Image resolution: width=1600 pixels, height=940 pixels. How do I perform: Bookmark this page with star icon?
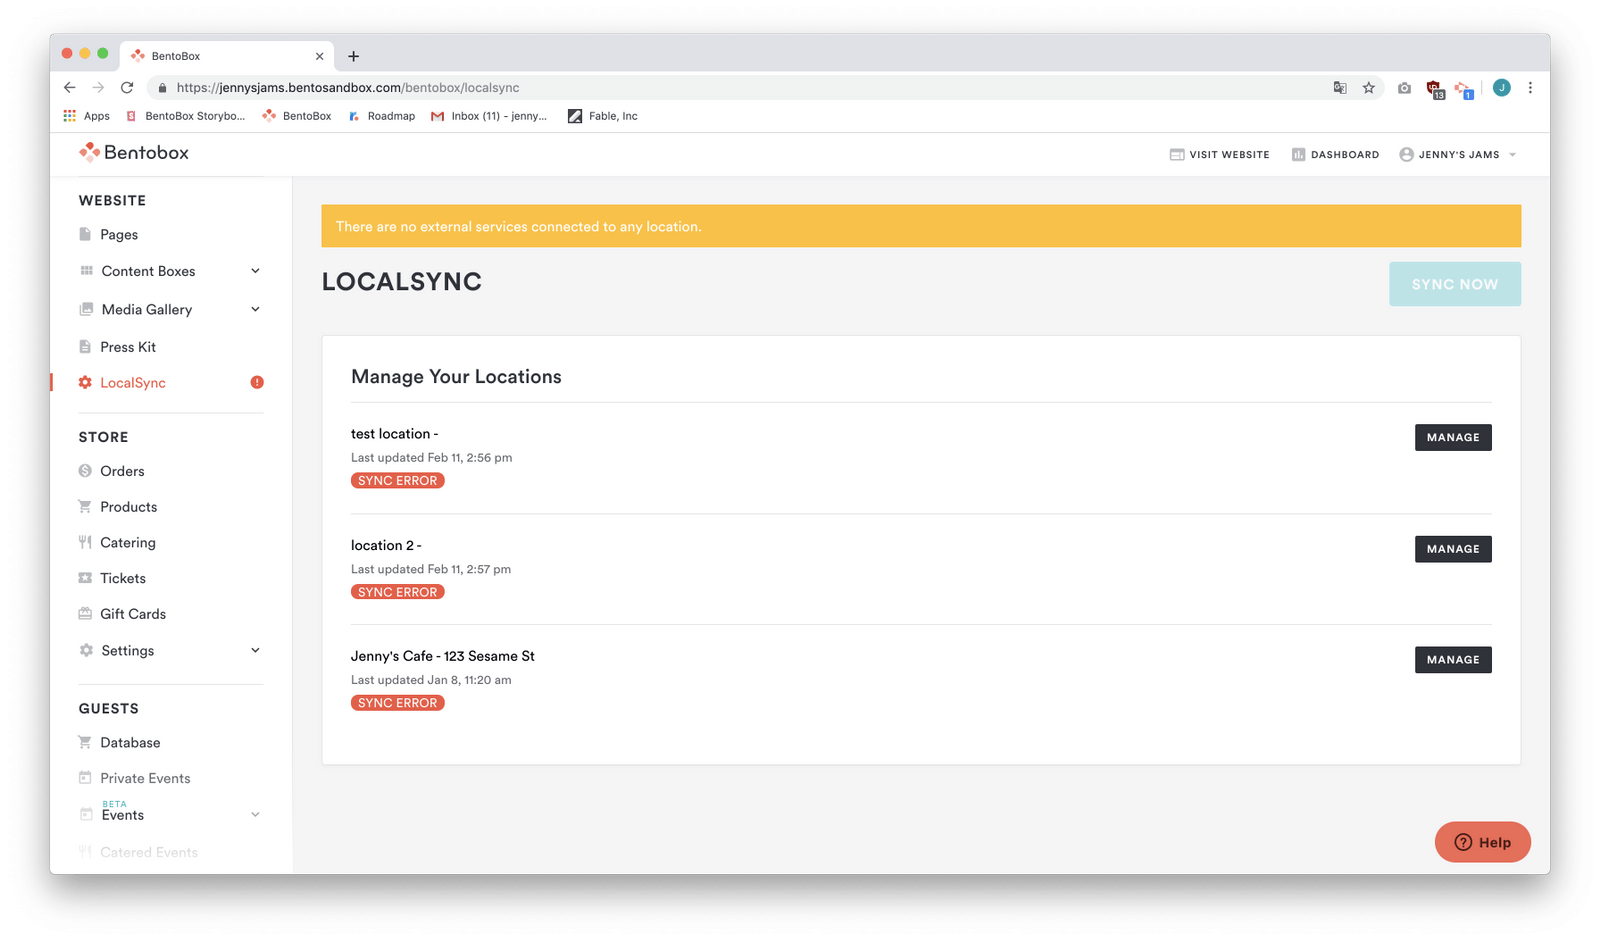[x=1369, y=88]
